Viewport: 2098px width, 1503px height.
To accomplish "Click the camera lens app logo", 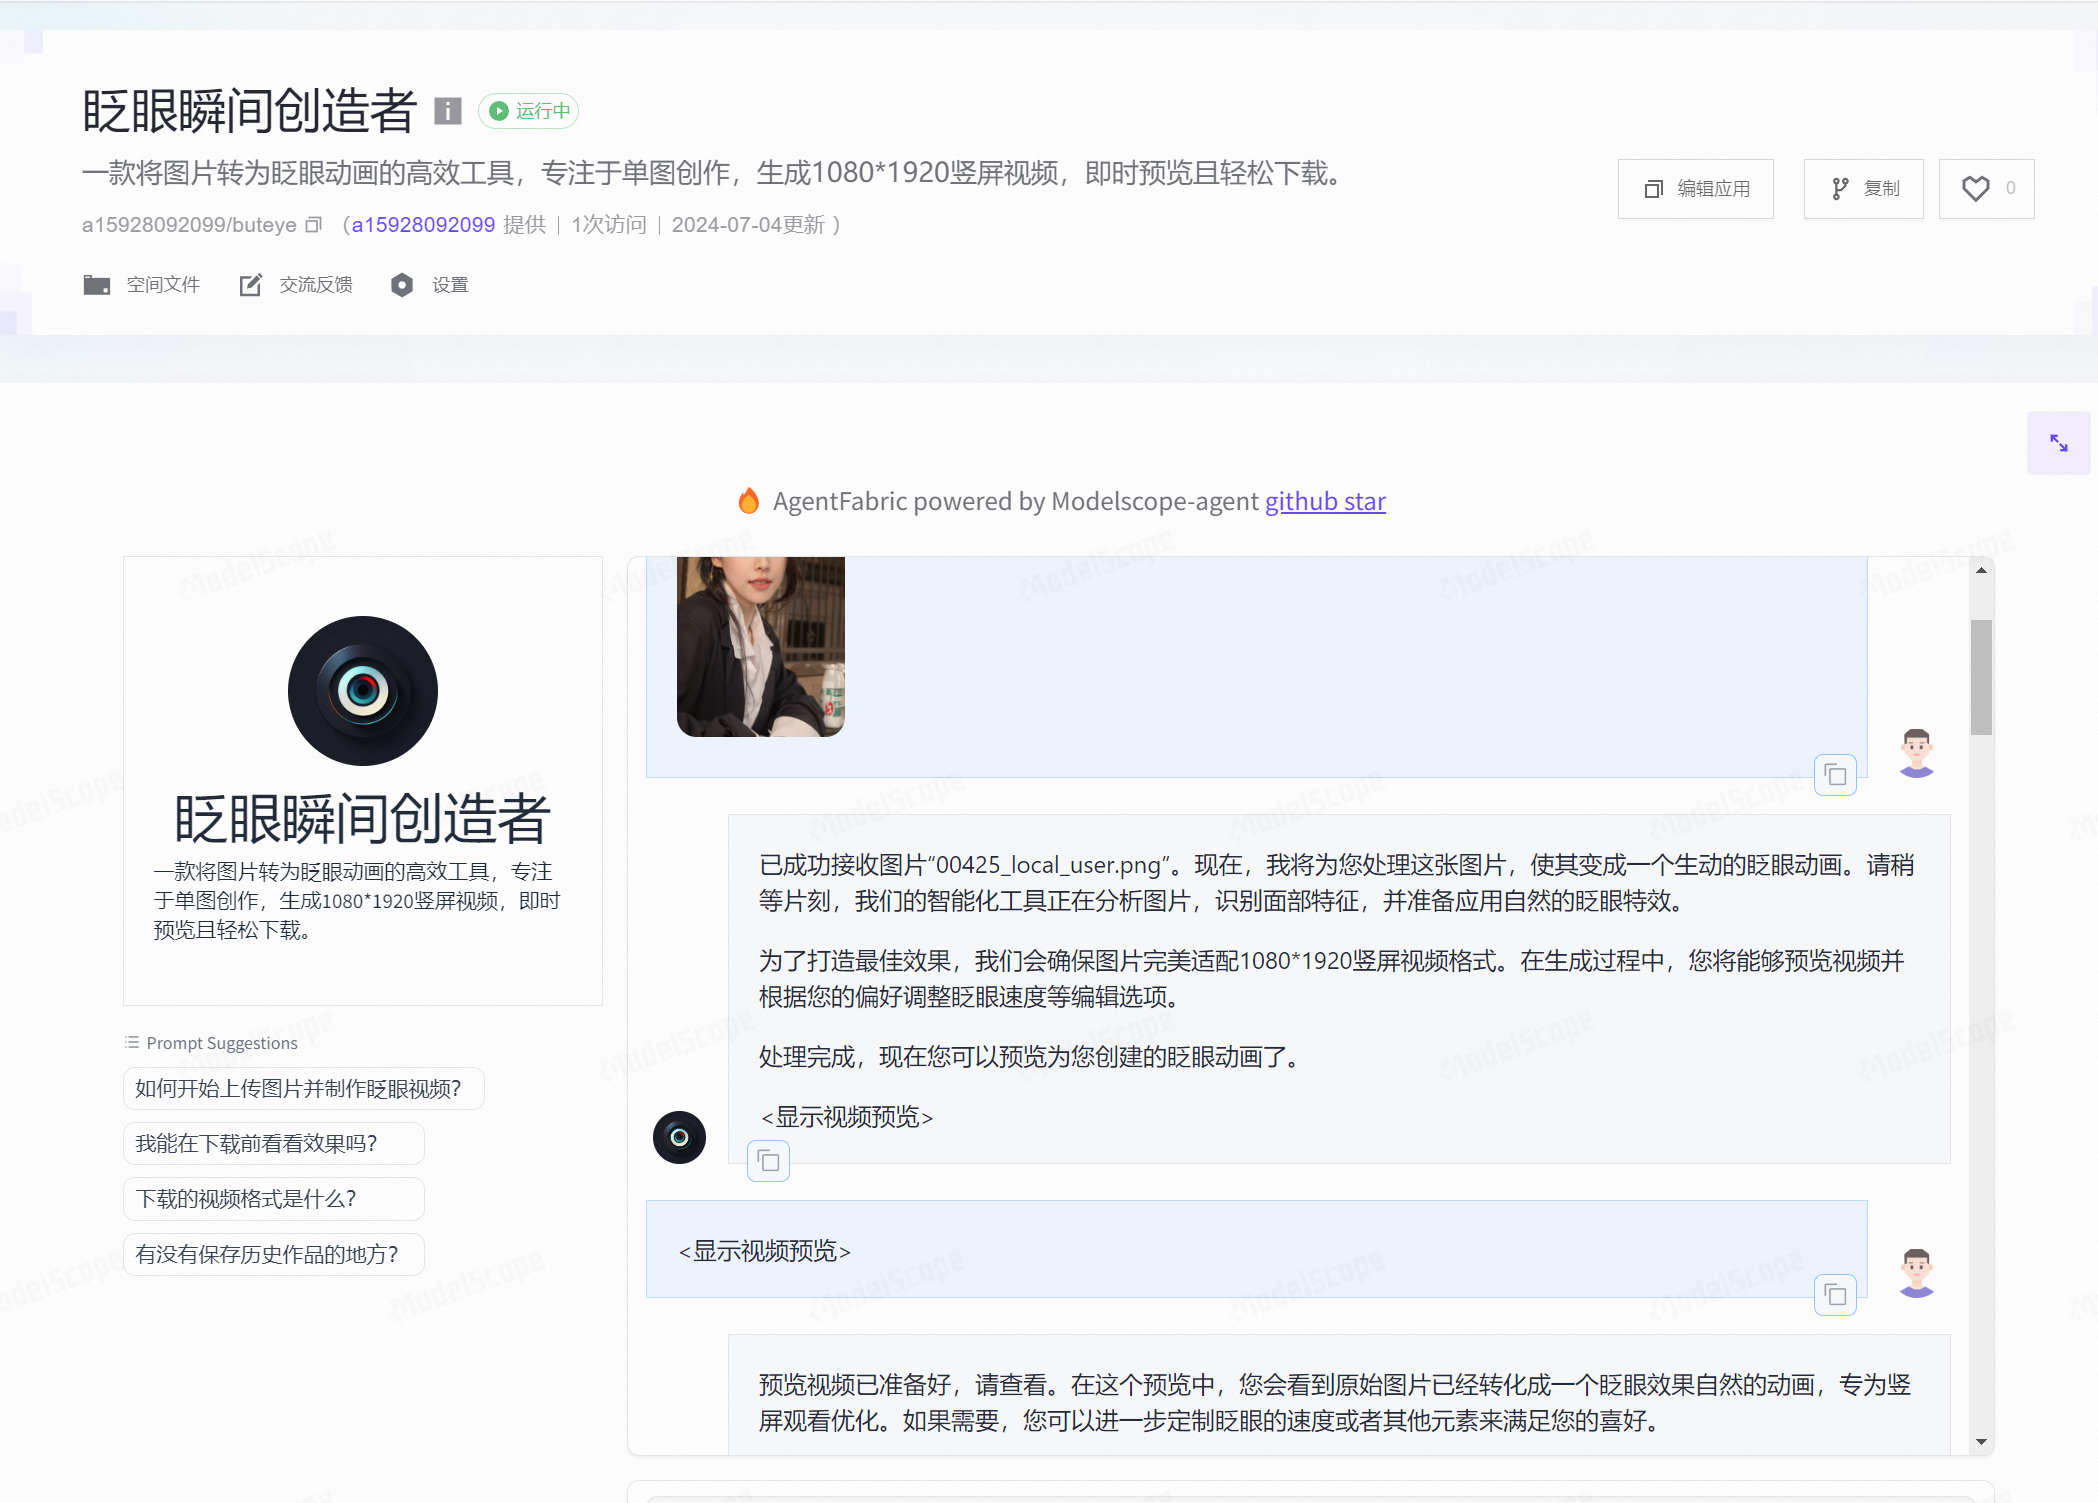I will (x=363, y=691).
